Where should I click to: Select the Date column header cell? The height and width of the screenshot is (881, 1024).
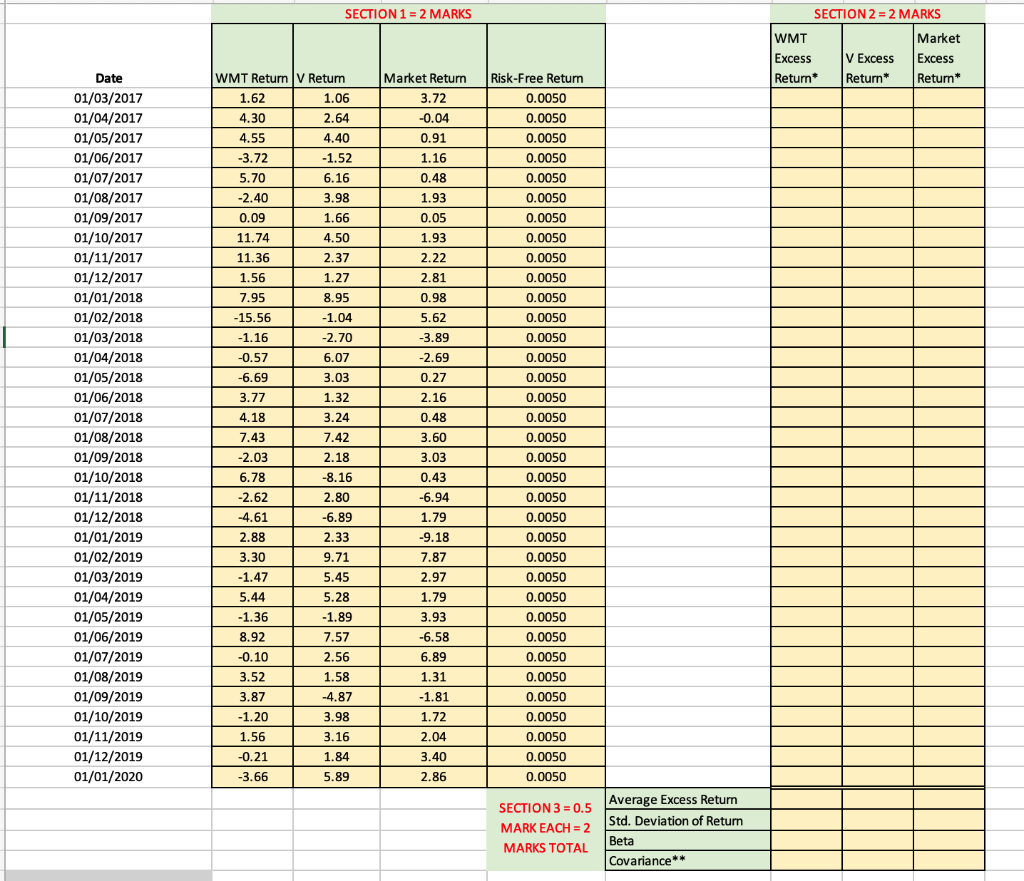click(109, 78)
